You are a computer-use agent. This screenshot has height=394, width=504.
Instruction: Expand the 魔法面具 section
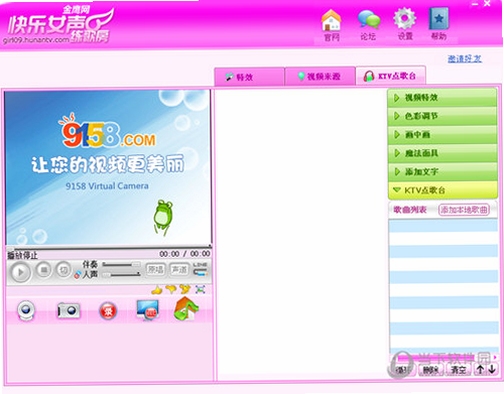click(442, 153)
